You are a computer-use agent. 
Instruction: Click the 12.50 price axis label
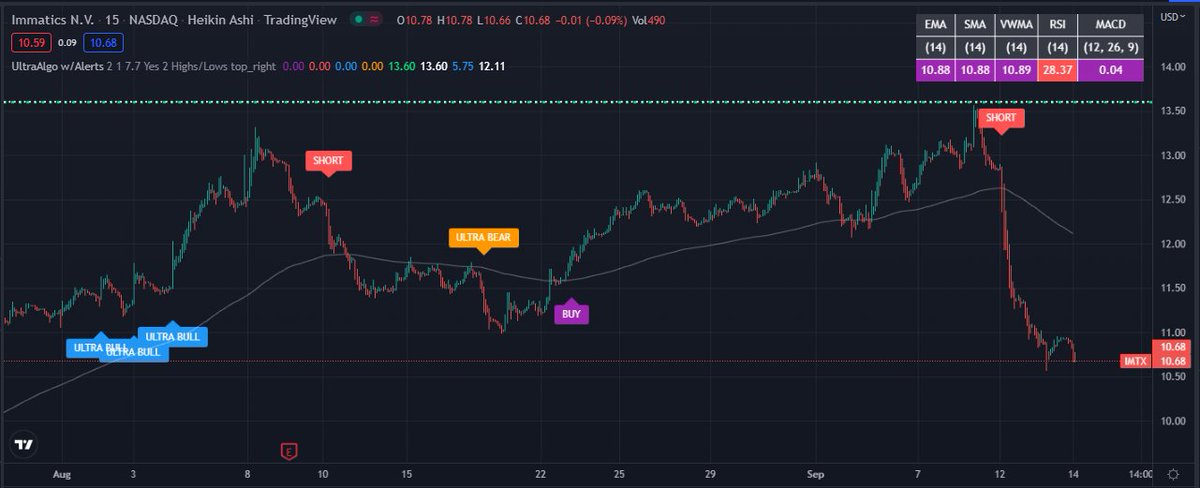tap(1172, 200)
